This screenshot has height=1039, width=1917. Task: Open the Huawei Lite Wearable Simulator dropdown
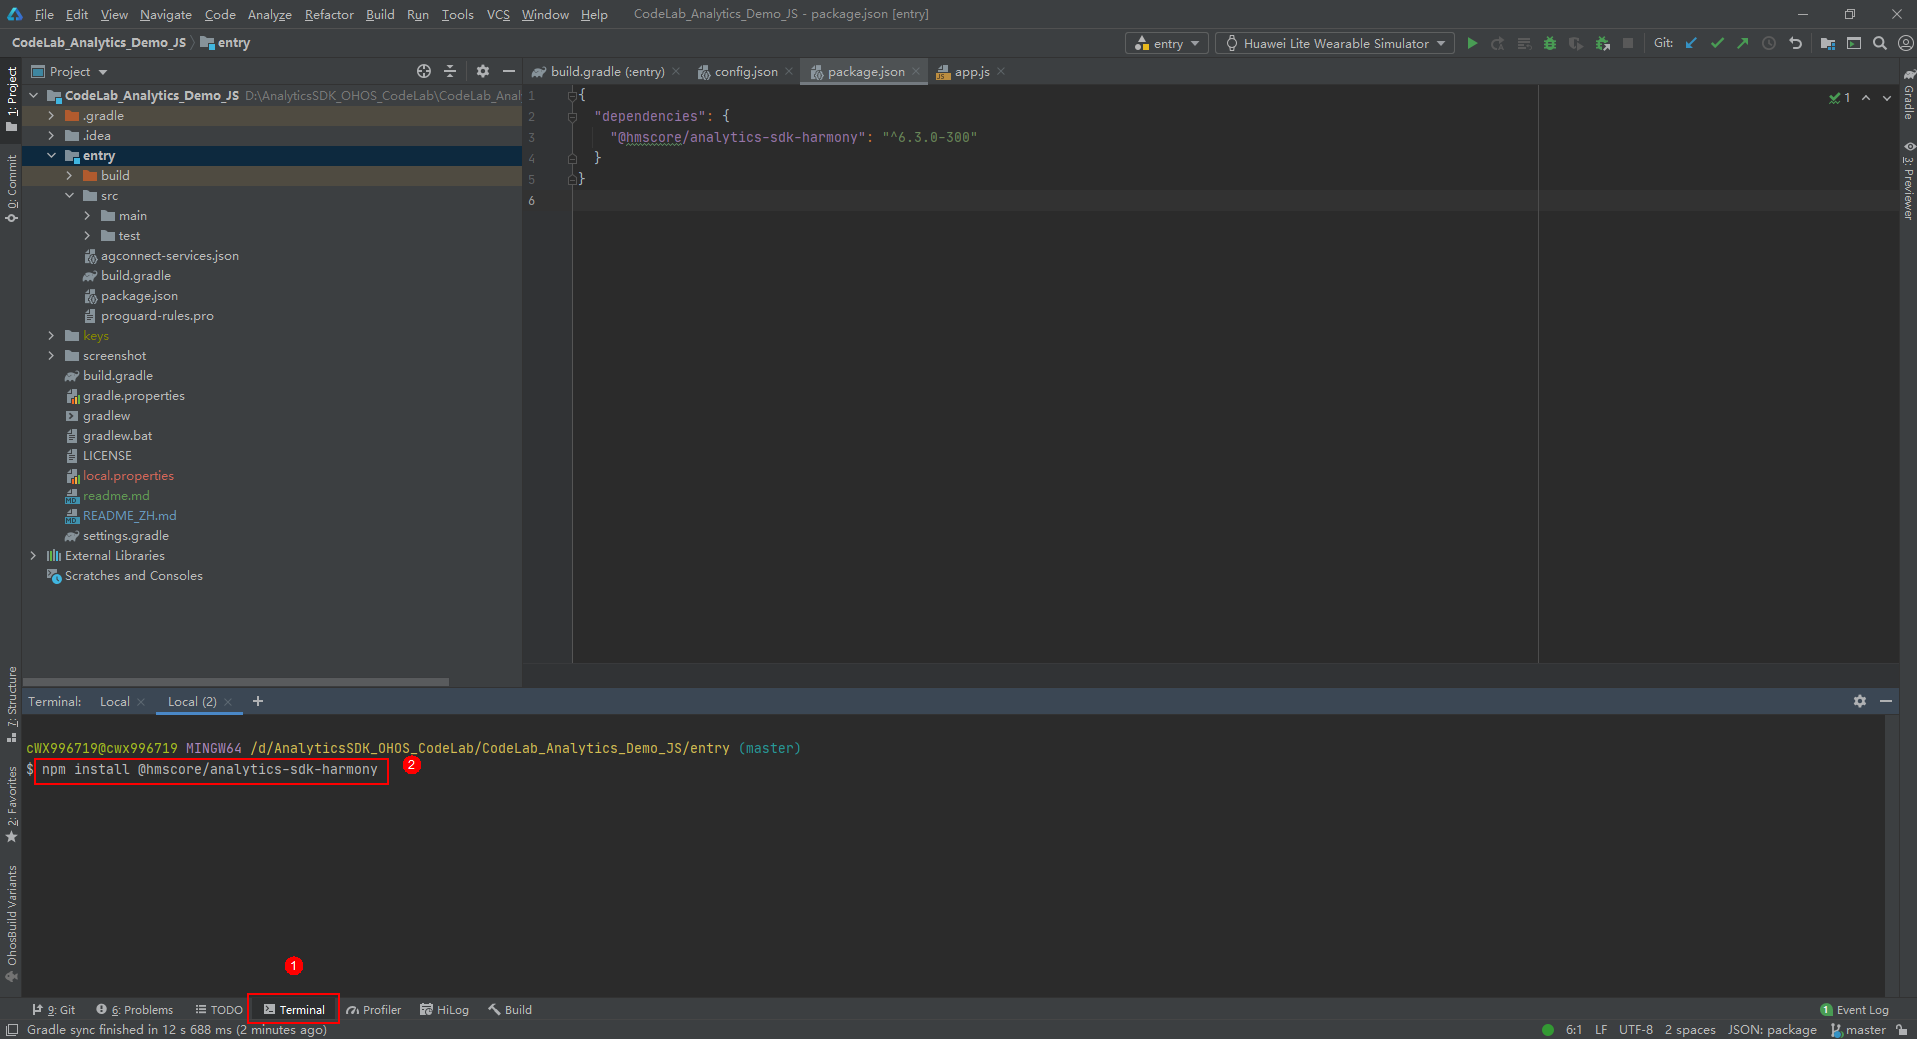(x=1335, y=43)
